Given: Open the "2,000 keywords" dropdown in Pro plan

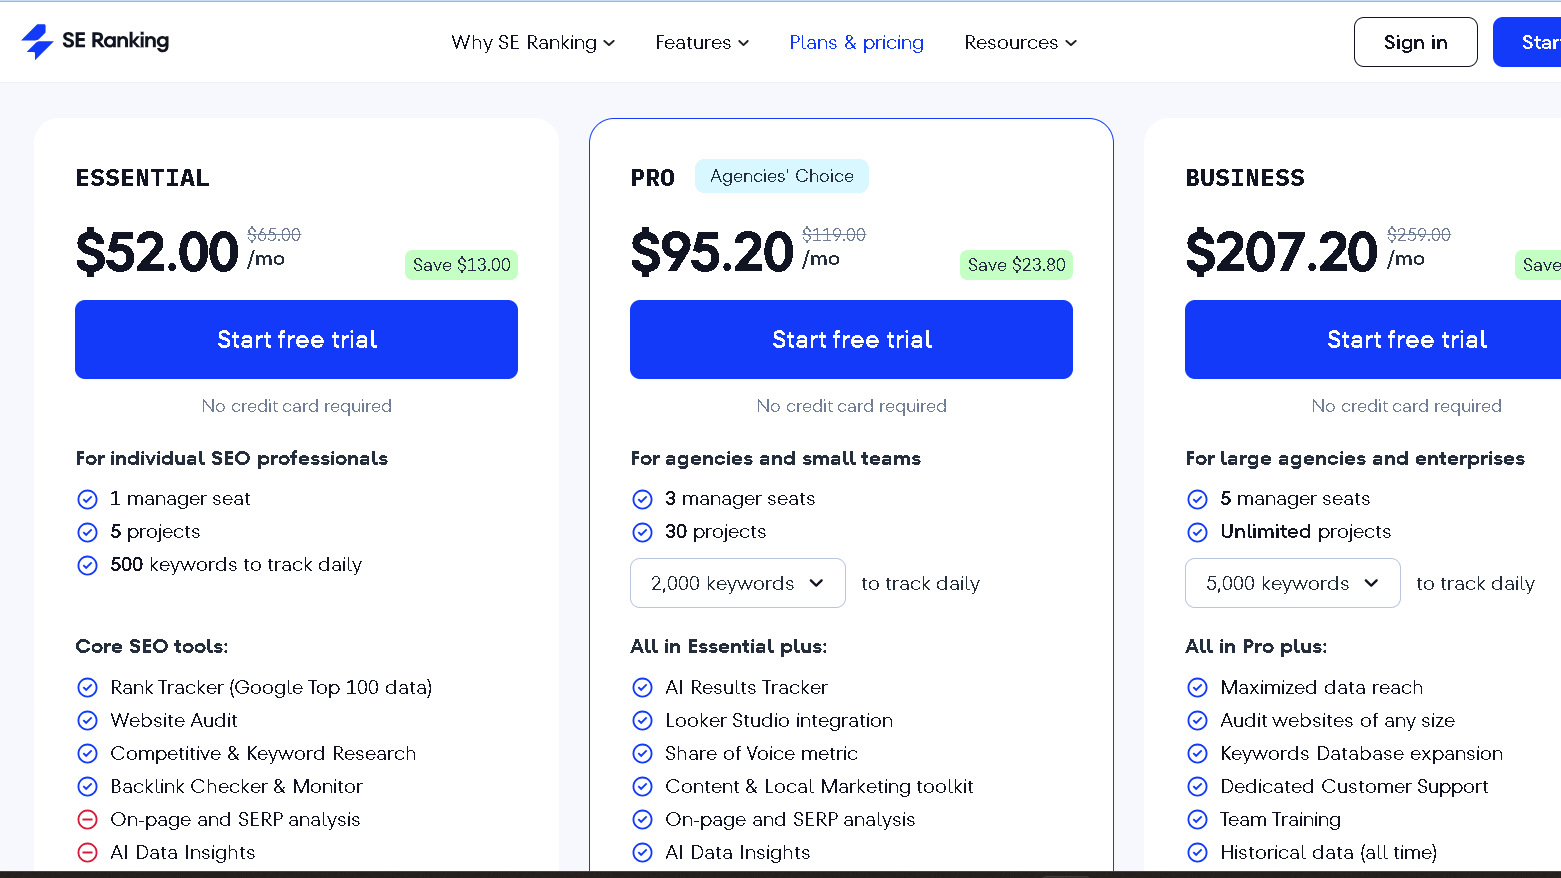Looking at the screenshot, I should click(737, 583).
